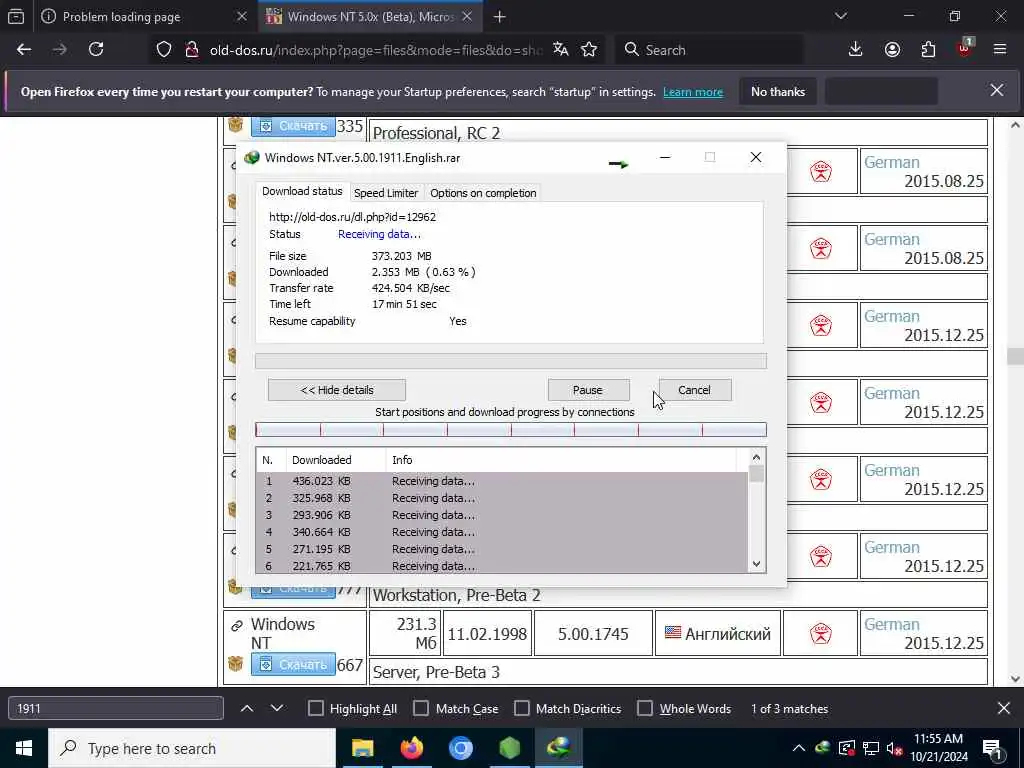Click the Info column header
Screen dimensions: 1024x768
pos(561,460)
